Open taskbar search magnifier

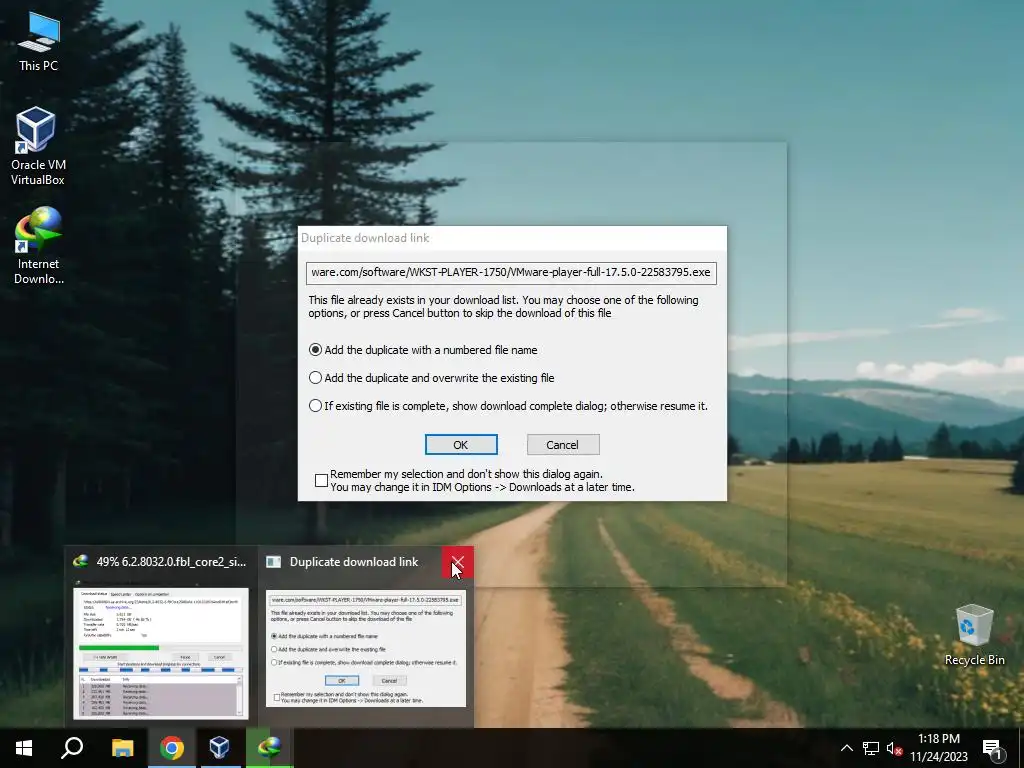point(72,748)
